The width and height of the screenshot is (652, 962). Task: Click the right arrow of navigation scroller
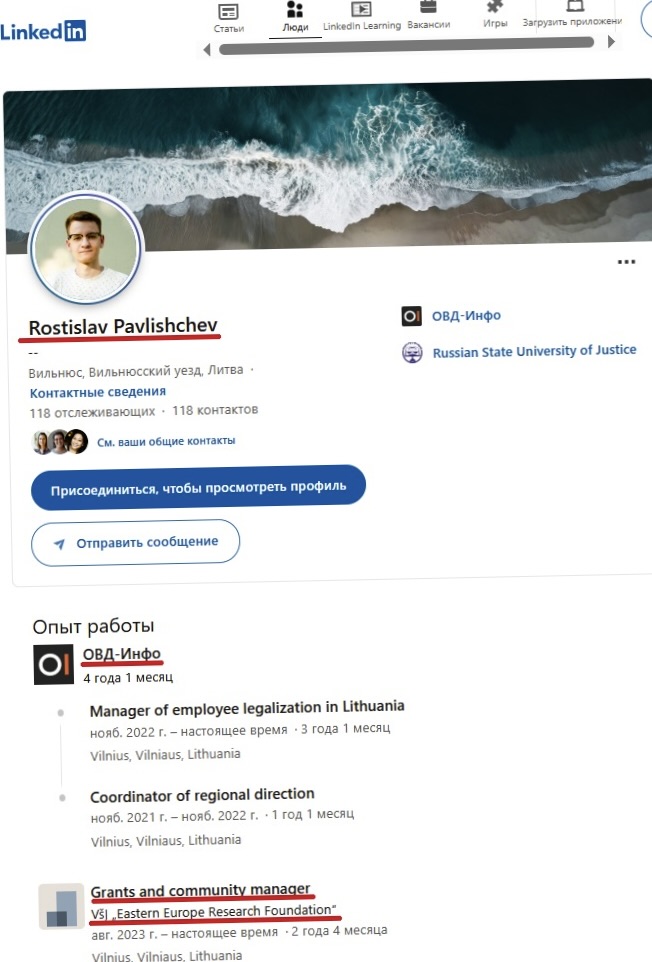click(x=611, y=42)
